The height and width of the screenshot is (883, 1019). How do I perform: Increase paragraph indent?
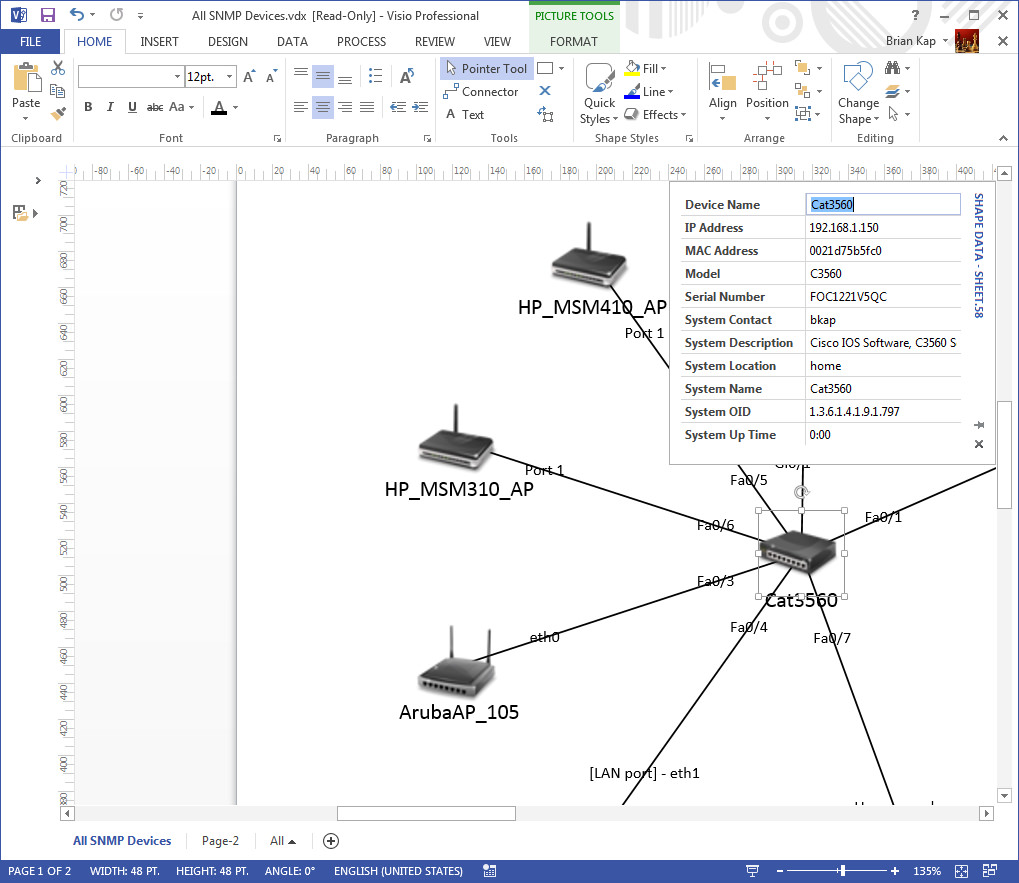tap(420, 107)
